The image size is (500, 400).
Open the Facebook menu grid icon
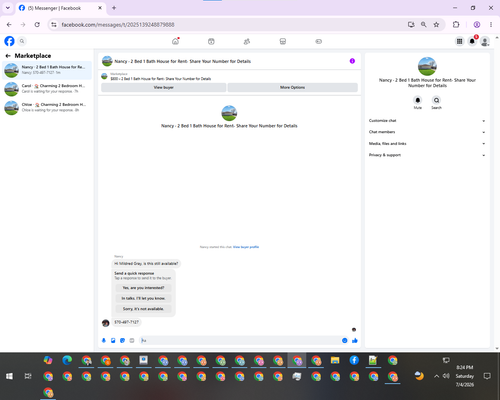pos(459,41)
